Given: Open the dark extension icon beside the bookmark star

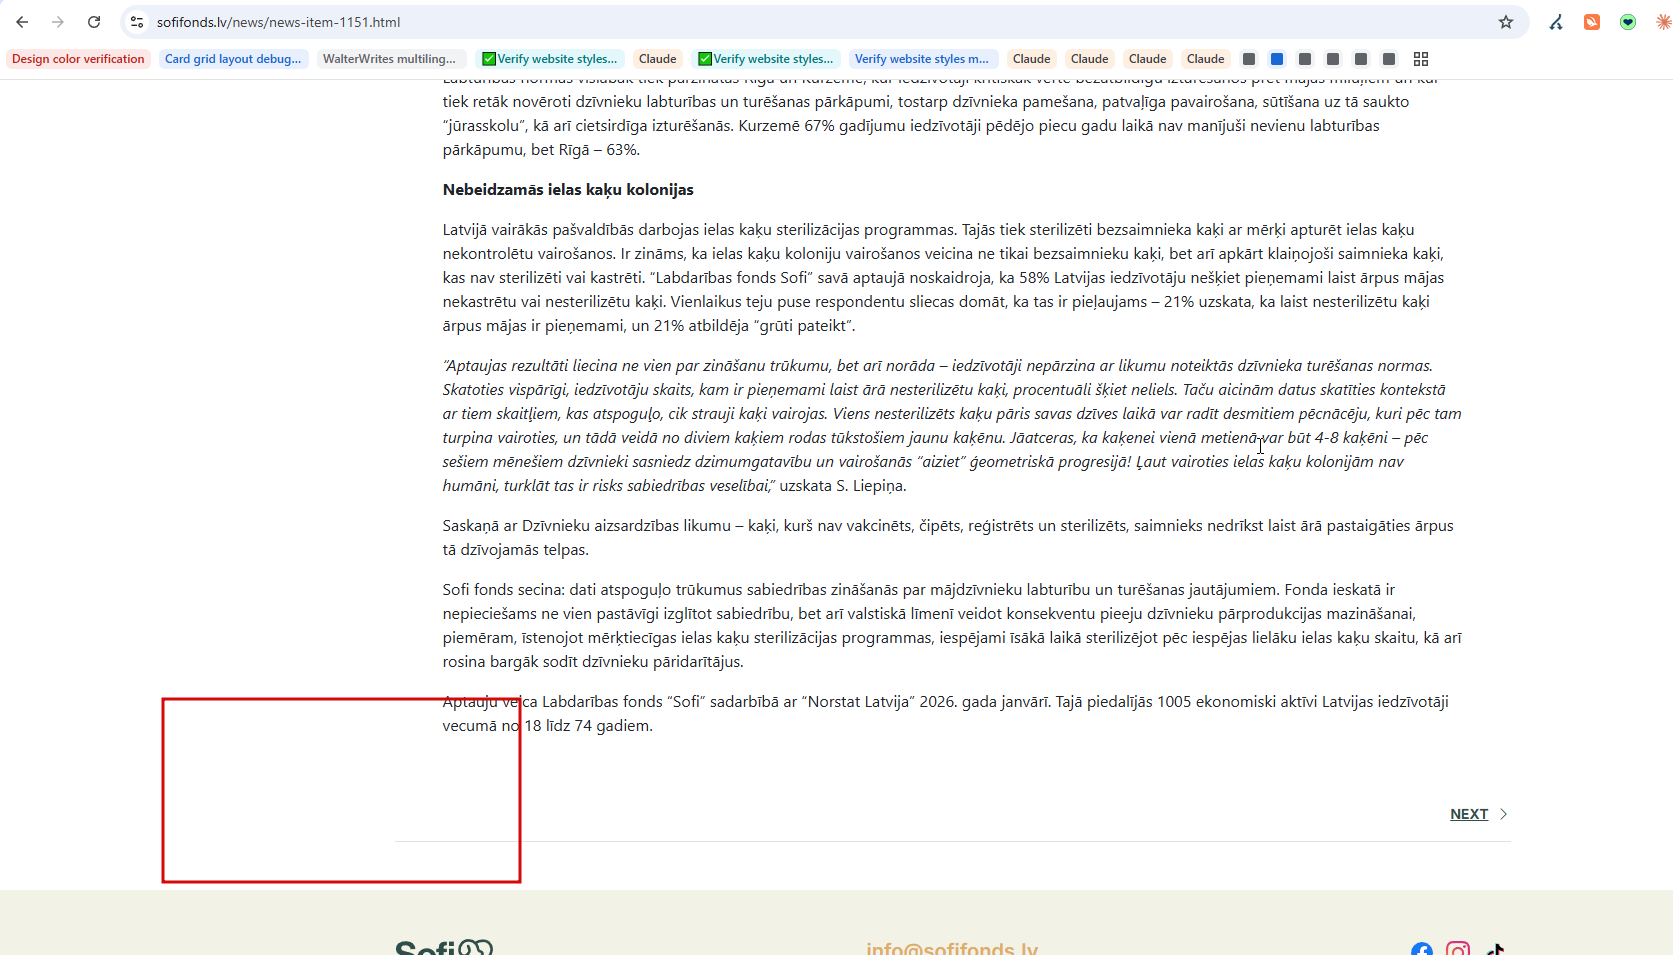Looking at the screenshot, I should [x=1556, y=22].
